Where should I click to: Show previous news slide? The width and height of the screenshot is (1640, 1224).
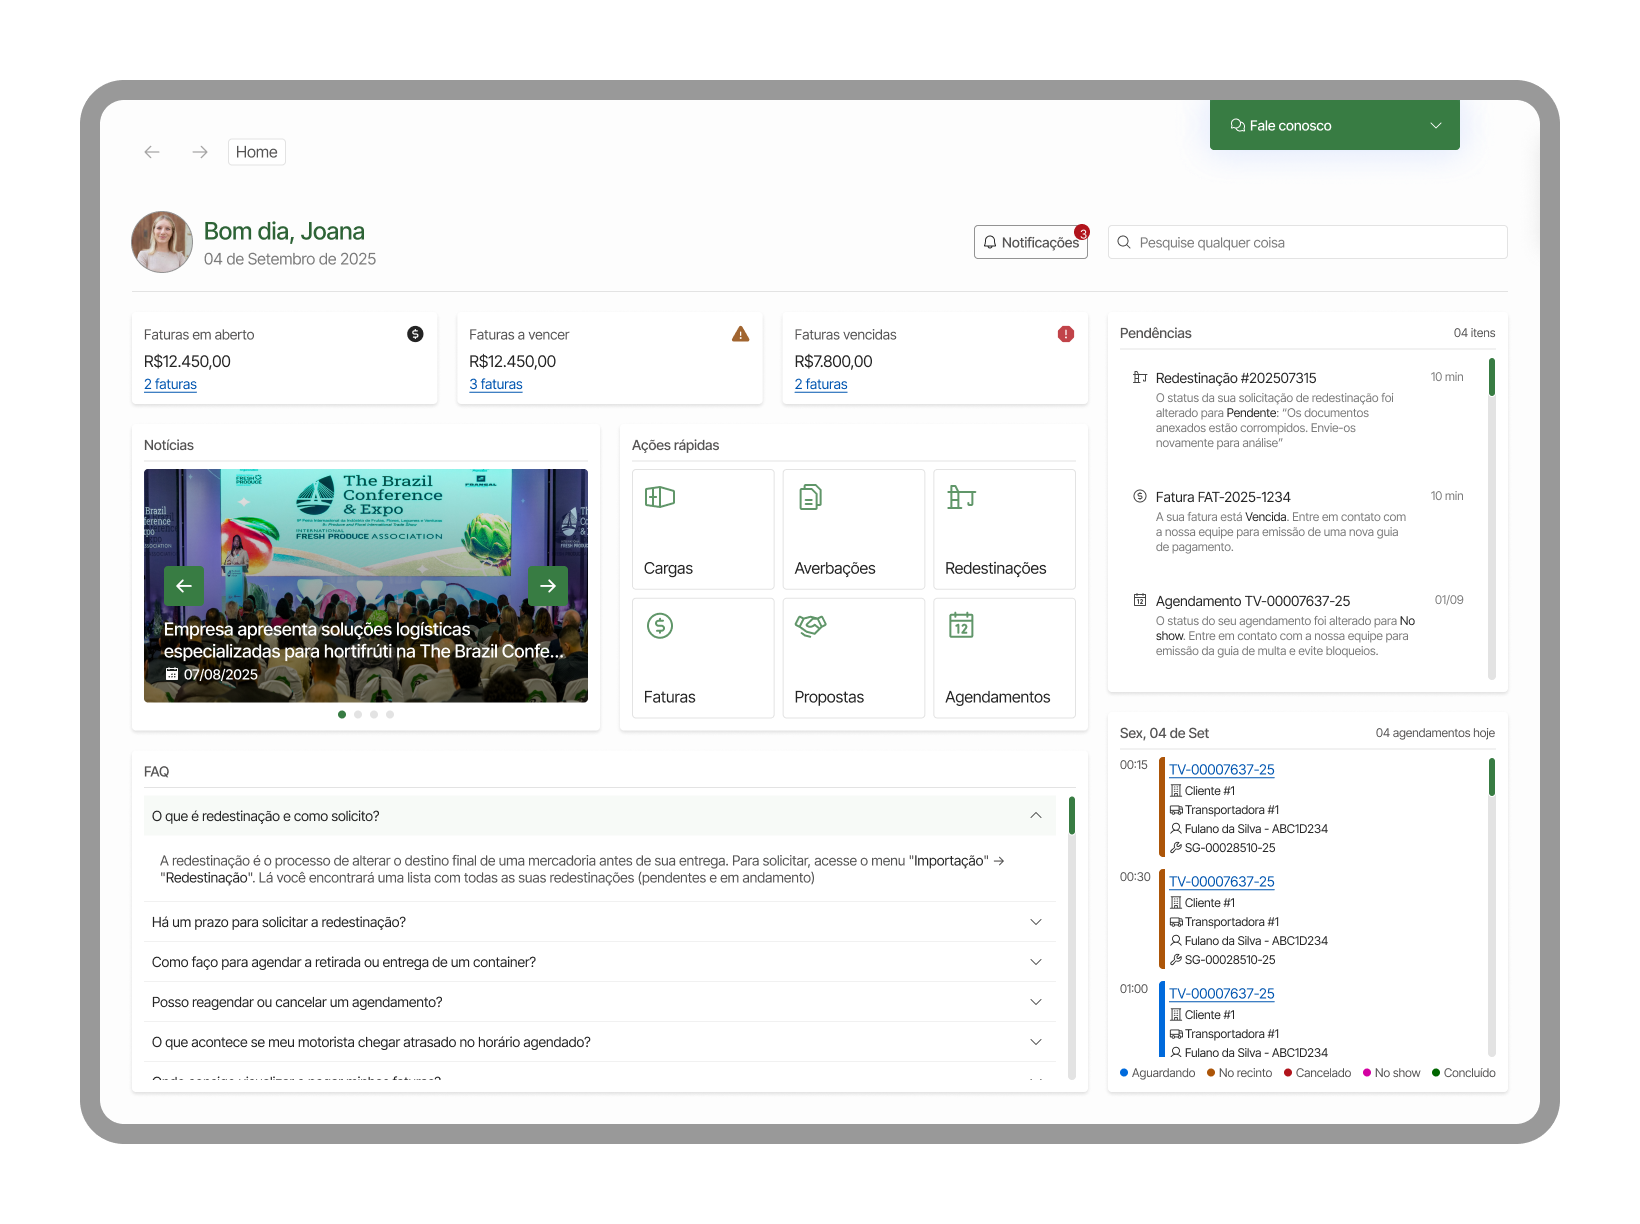coord(184,586)
